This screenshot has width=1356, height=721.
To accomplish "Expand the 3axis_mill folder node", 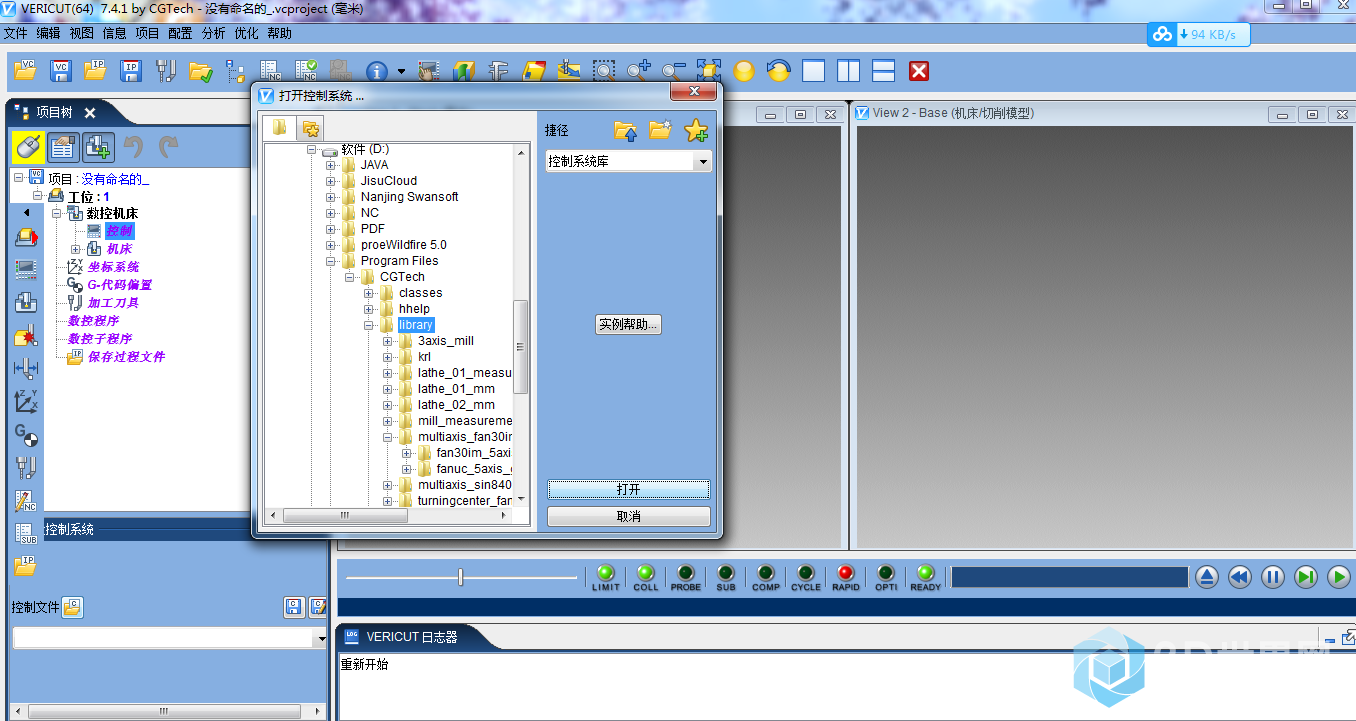I will pos(388,341).
